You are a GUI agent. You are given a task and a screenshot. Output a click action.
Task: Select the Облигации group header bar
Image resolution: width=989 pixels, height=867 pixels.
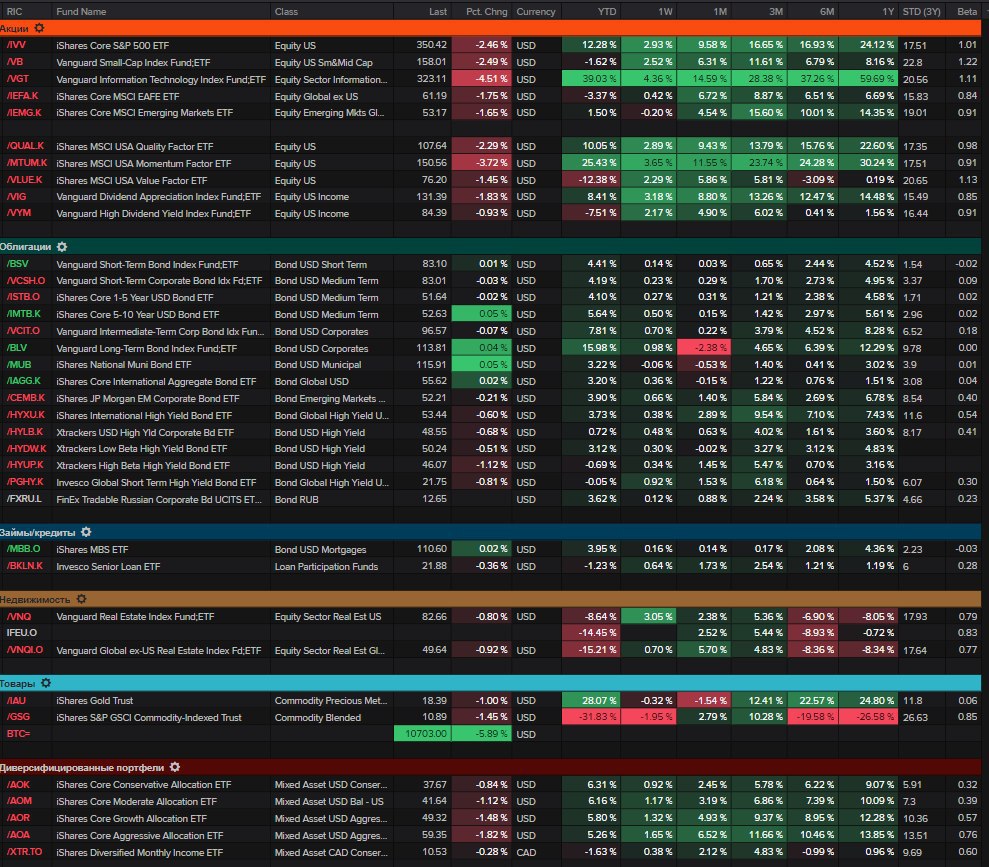[x=491, y=247]
